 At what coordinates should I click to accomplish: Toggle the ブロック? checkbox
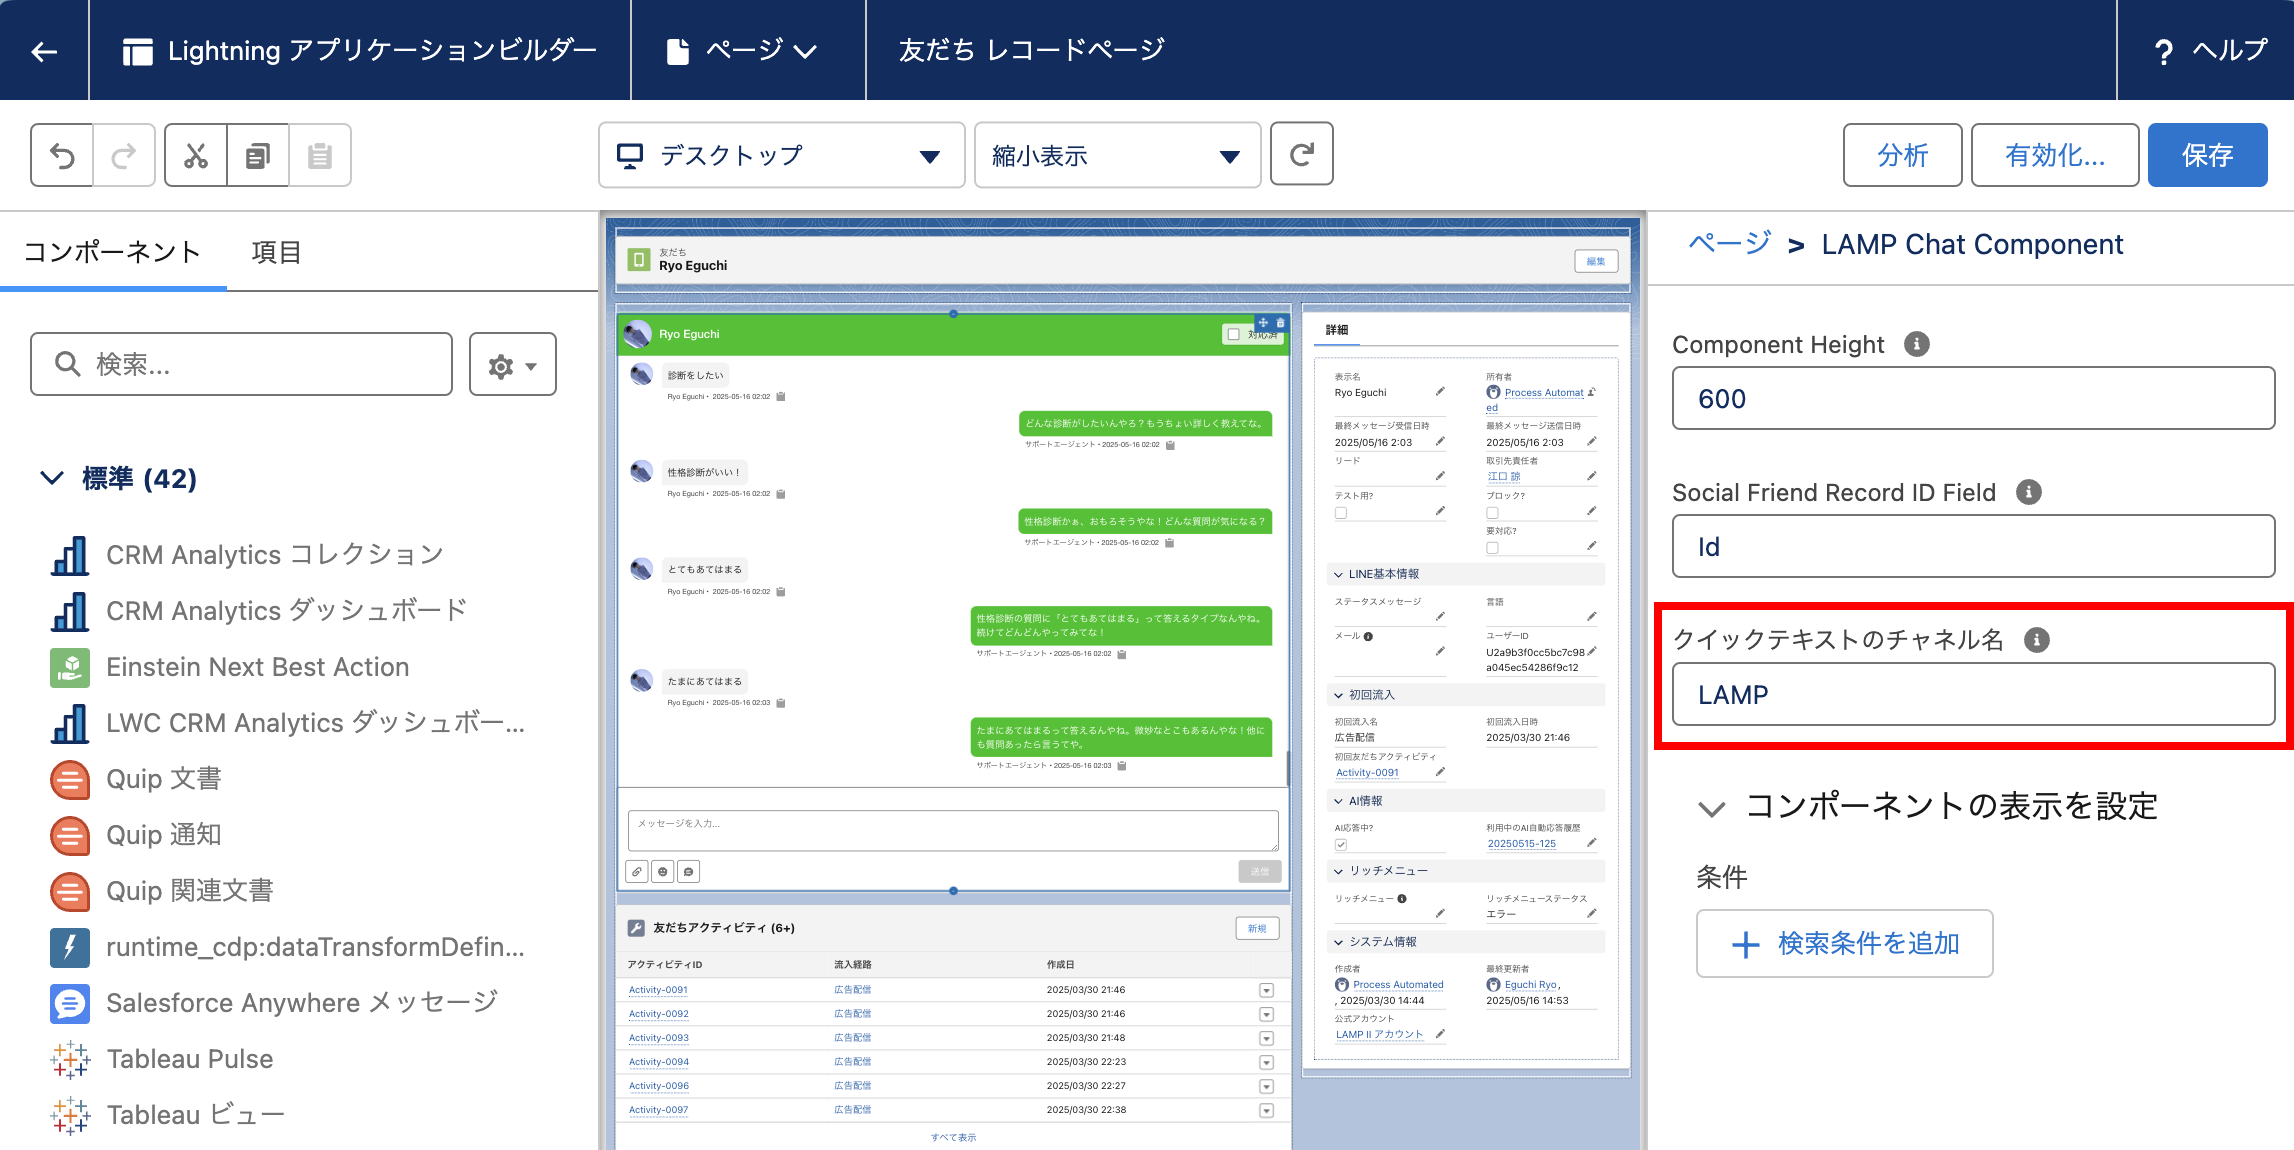(1492, 513)
